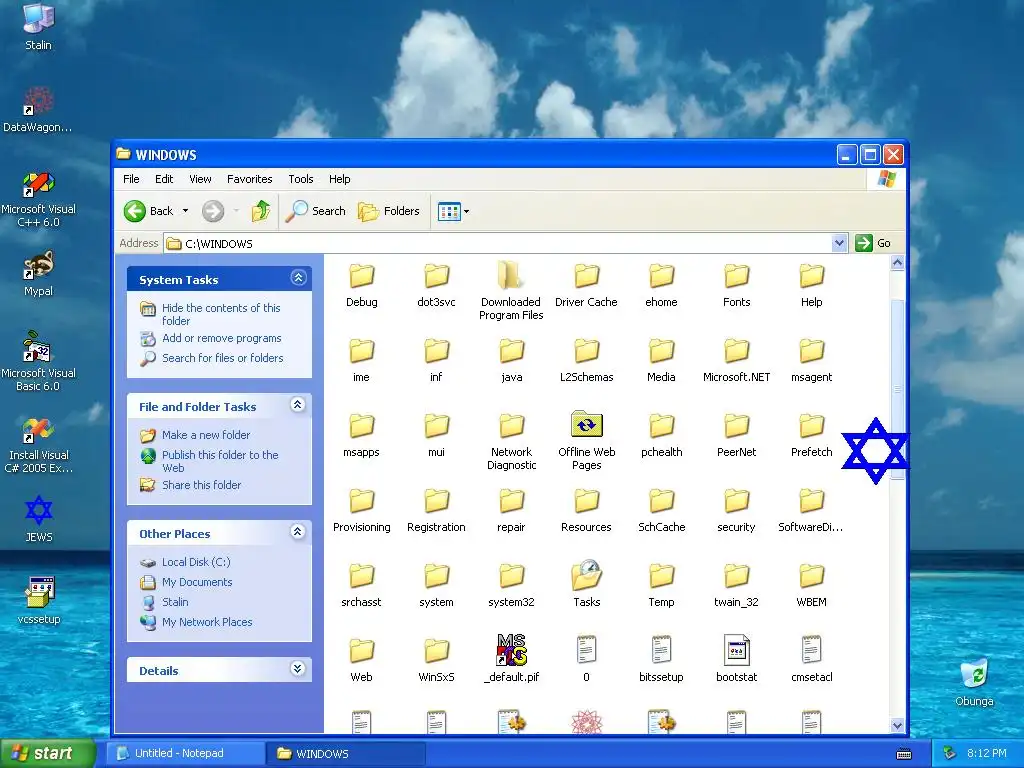
Task: Switch to Untitled - Notepad taskbar button
Action: point(185,754)
